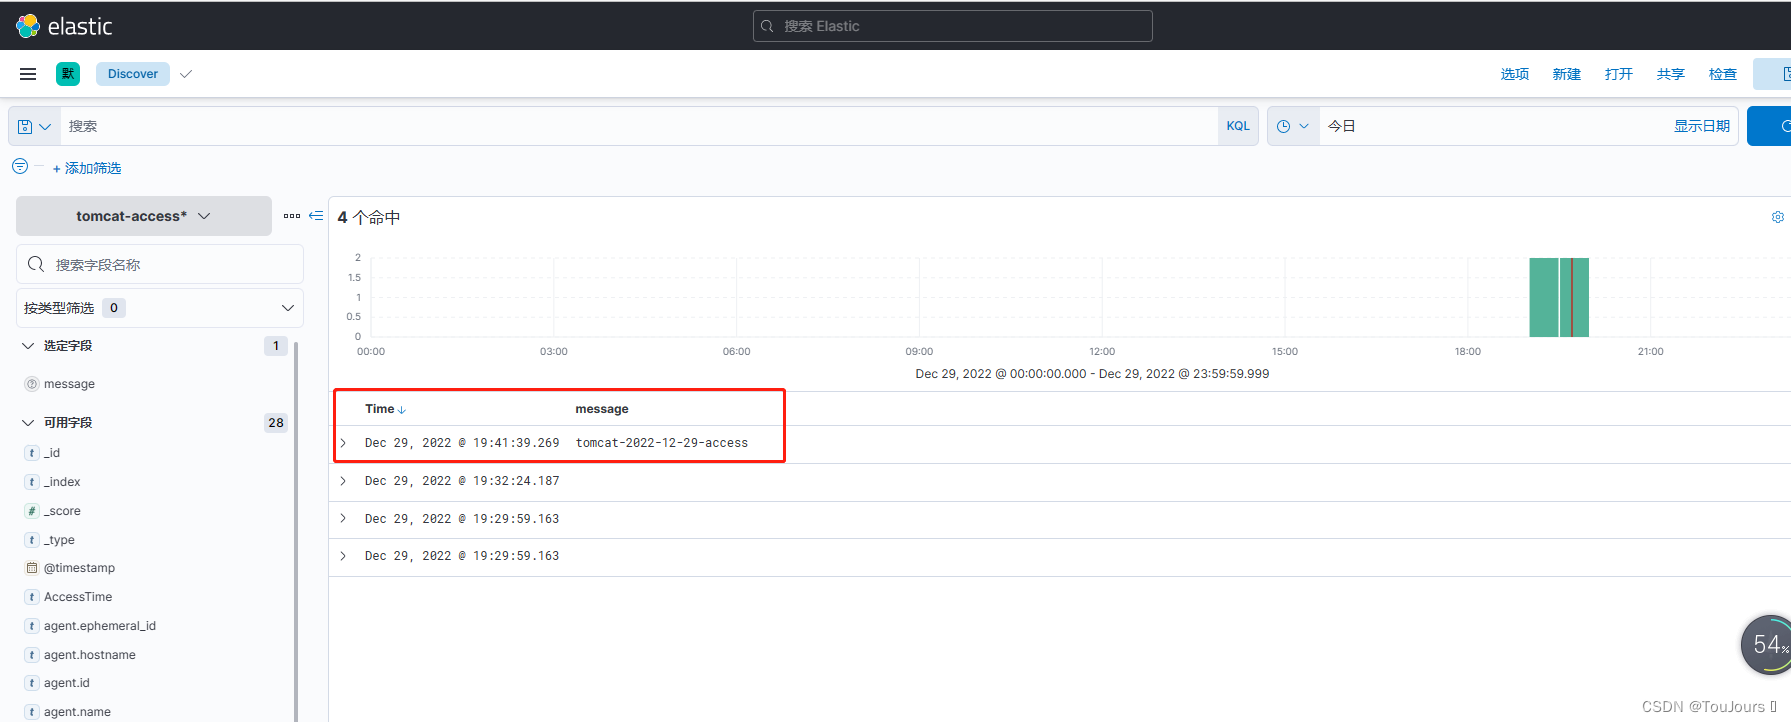This screenshot has width=1791, height=722.
Task: Click the @timestamp date type icon
Action: (x=32, y=568)
